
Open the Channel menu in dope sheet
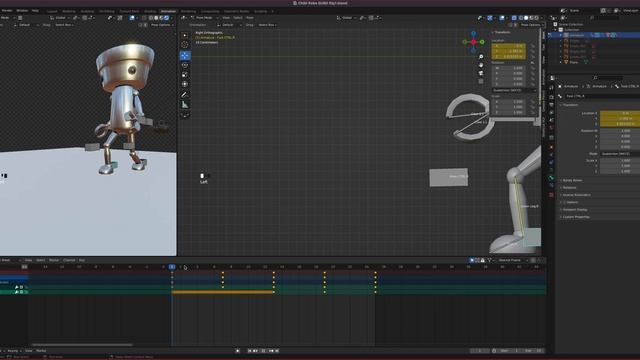coord(69,260)
